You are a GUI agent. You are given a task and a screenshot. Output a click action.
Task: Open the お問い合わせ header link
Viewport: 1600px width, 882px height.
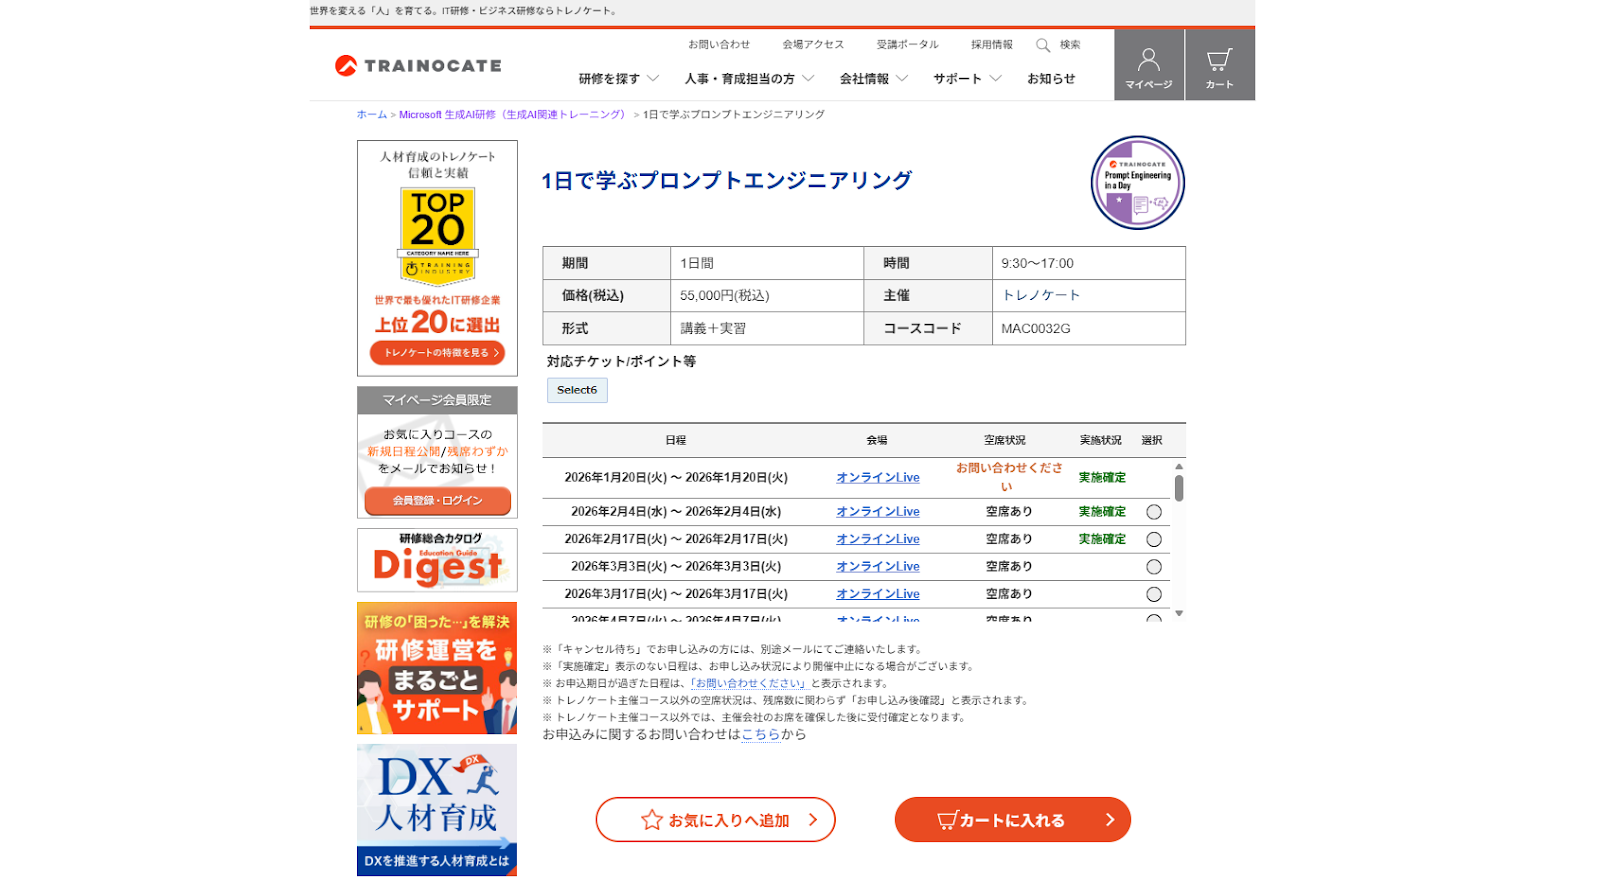coord(718,45)
